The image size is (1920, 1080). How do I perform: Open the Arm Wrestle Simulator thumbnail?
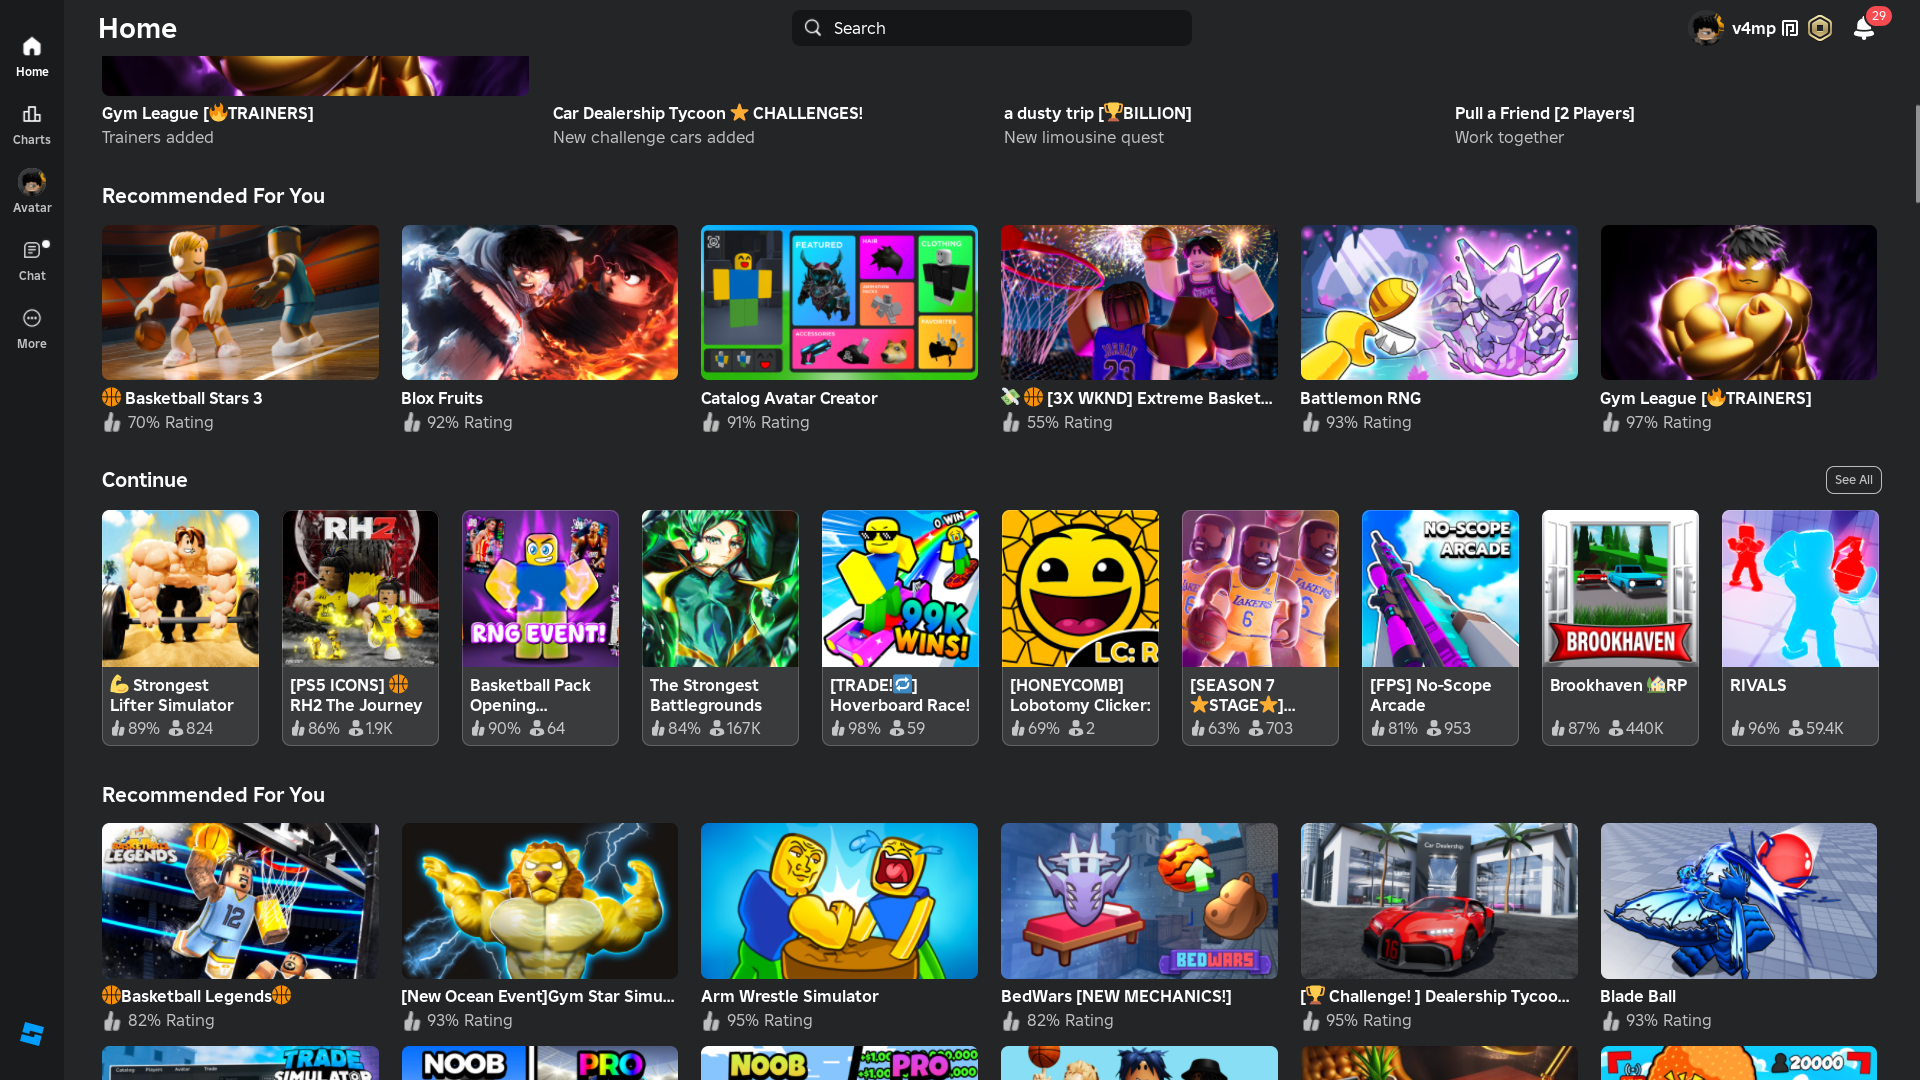pyautogui.click(x=839, y=900)
